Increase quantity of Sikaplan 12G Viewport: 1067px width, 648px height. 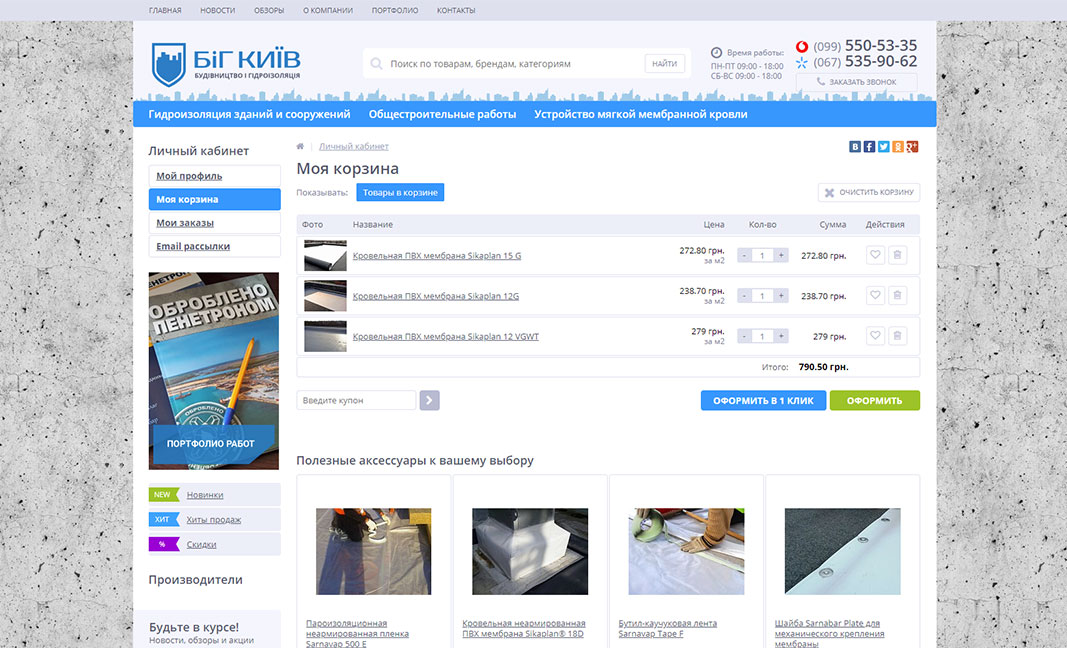coord(781,295)
